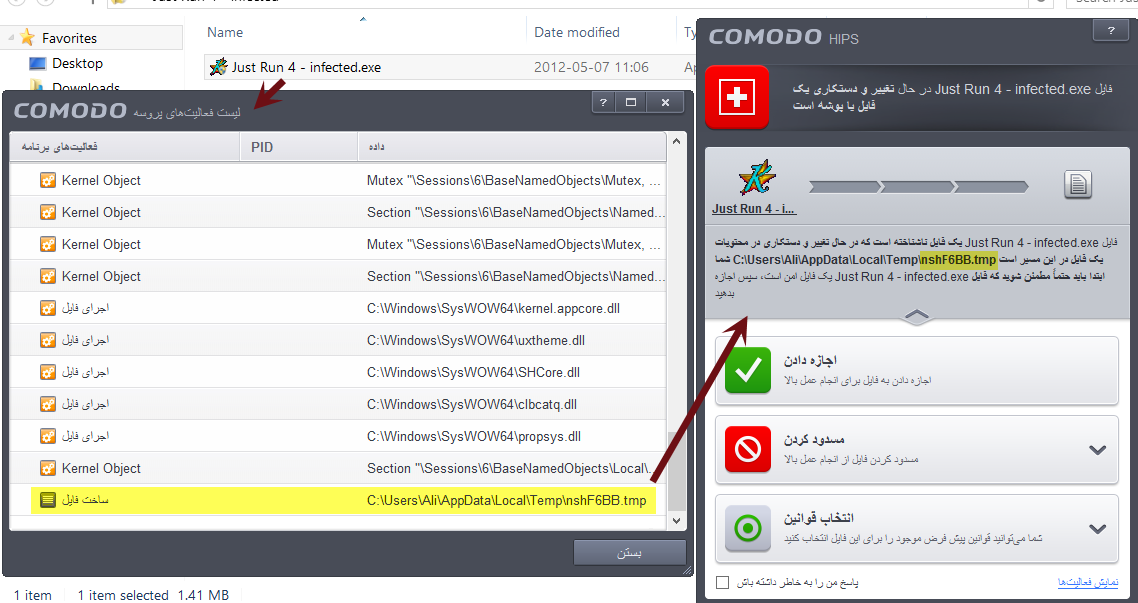Sort Explorer files by Name column
1138x603 pixels.
point(225,33)
